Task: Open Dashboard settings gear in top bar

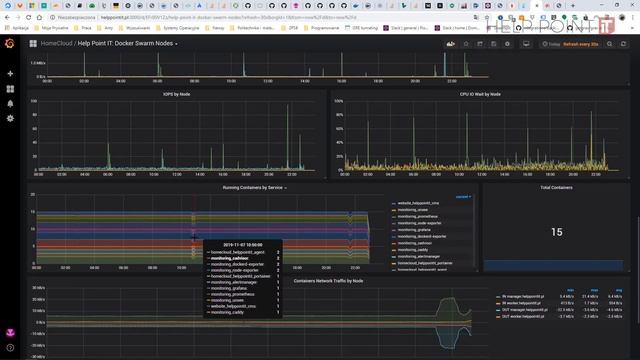Action: tap(507, 44)
